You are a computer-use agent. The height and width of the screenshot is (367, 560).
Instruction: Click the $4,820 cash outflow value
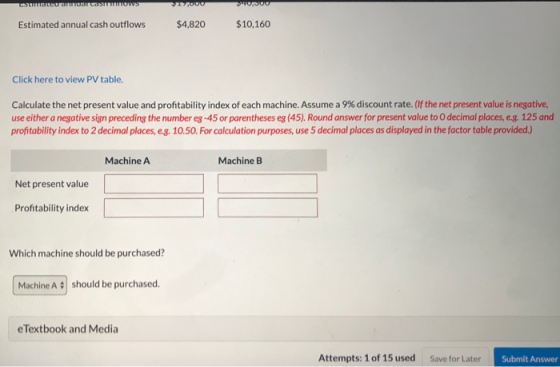click(191, 24)
